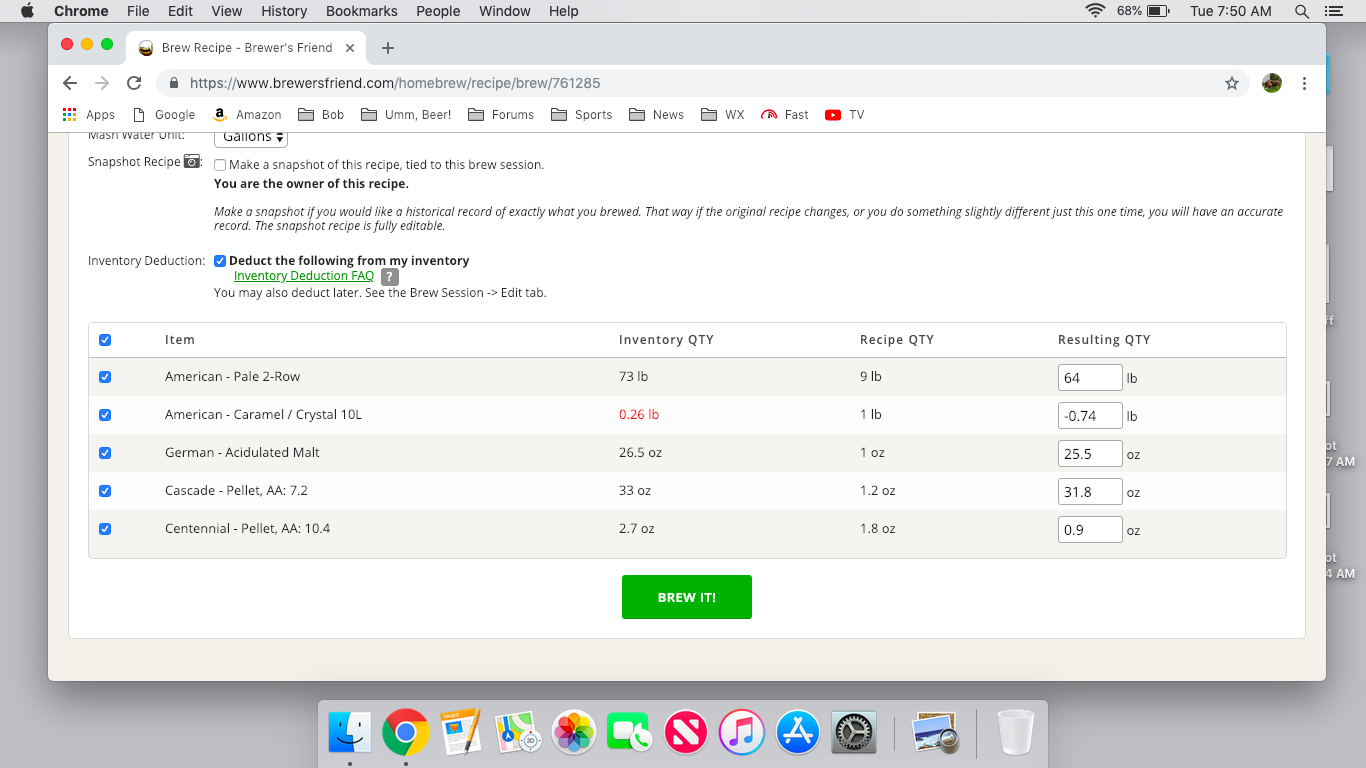Click the Inventory Deduction FAQ help icon
Screen dimensions: 1366x768
click(390, 277)
